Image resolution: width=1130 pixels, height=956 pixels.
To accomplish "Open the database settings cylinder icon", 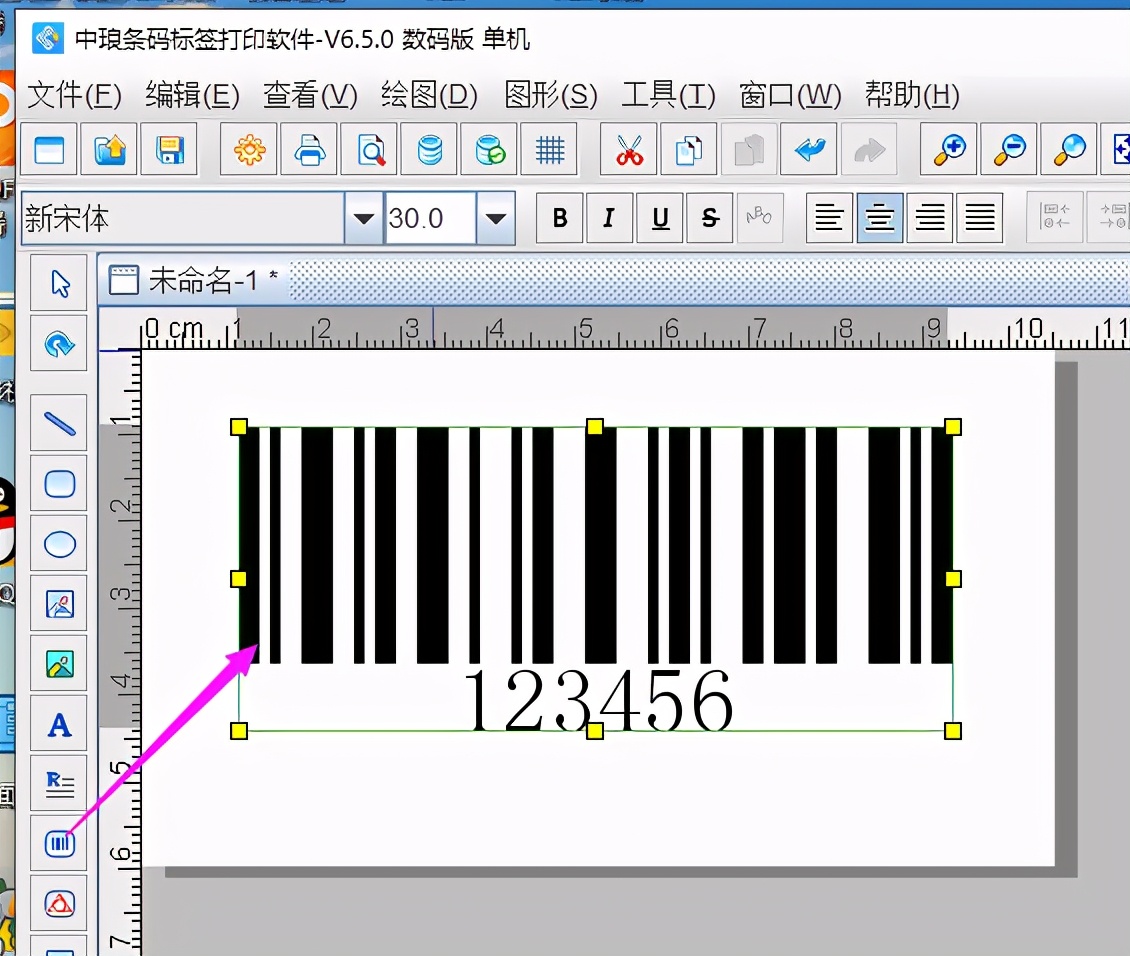I will point(429,149).
